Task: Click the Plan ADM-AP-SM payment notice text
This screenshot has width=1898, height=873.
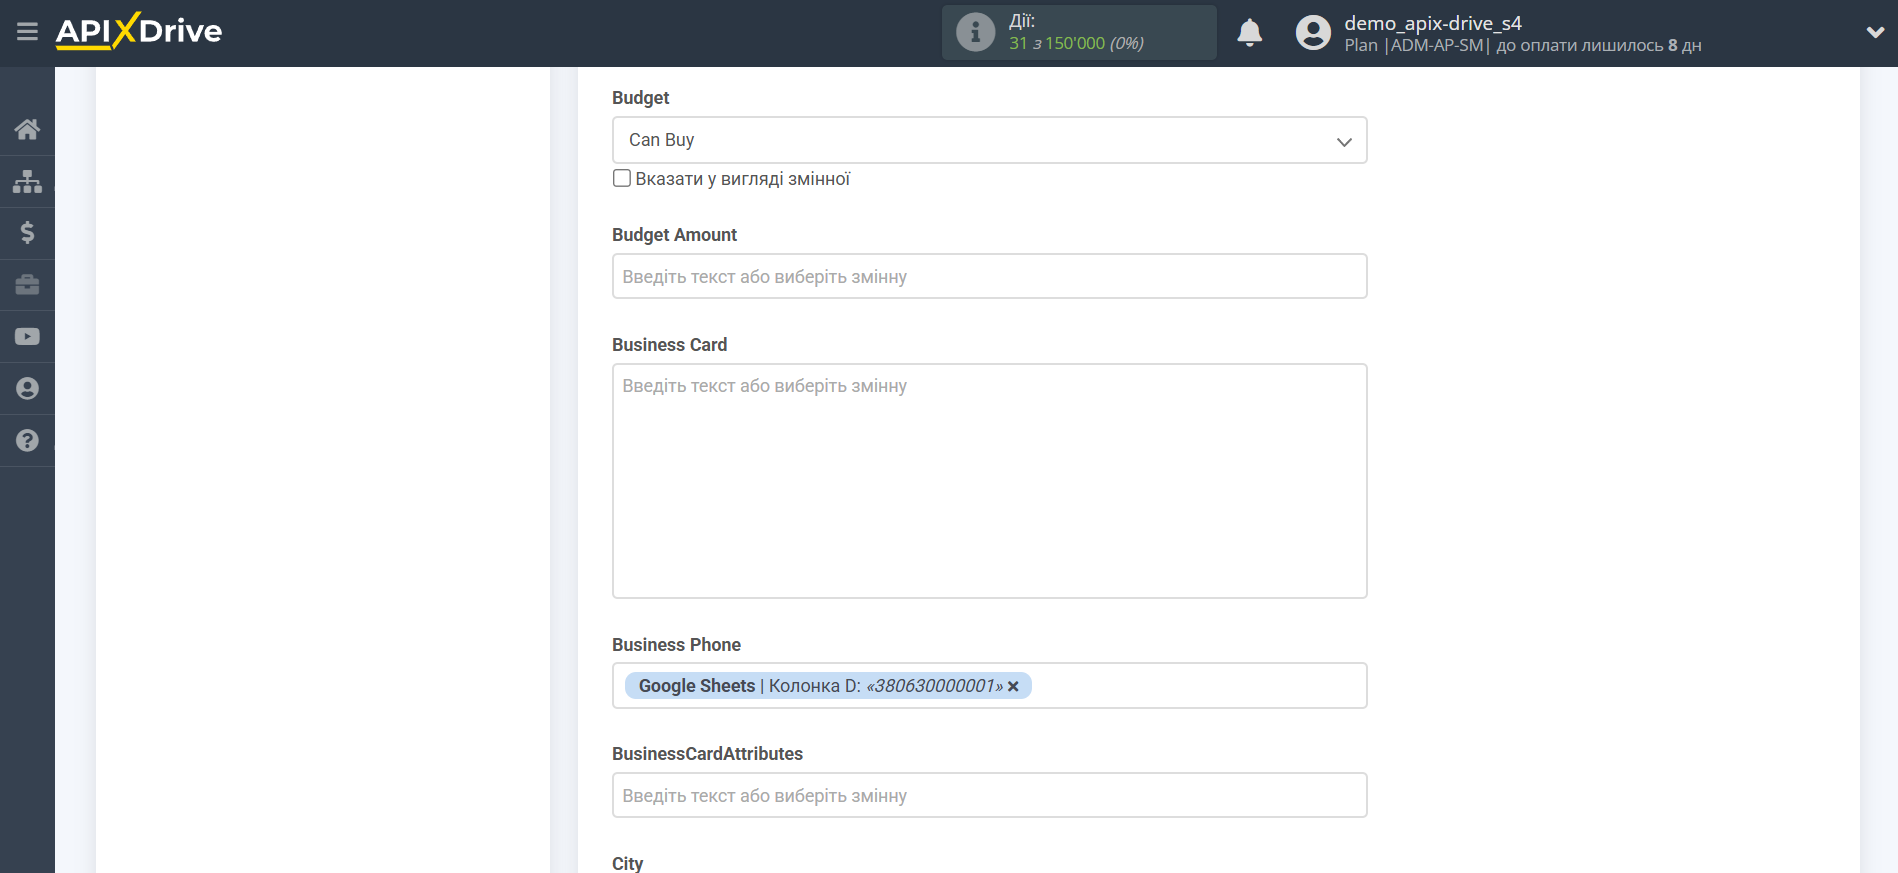Action: pyautogui.click(x=1522, y=45)
